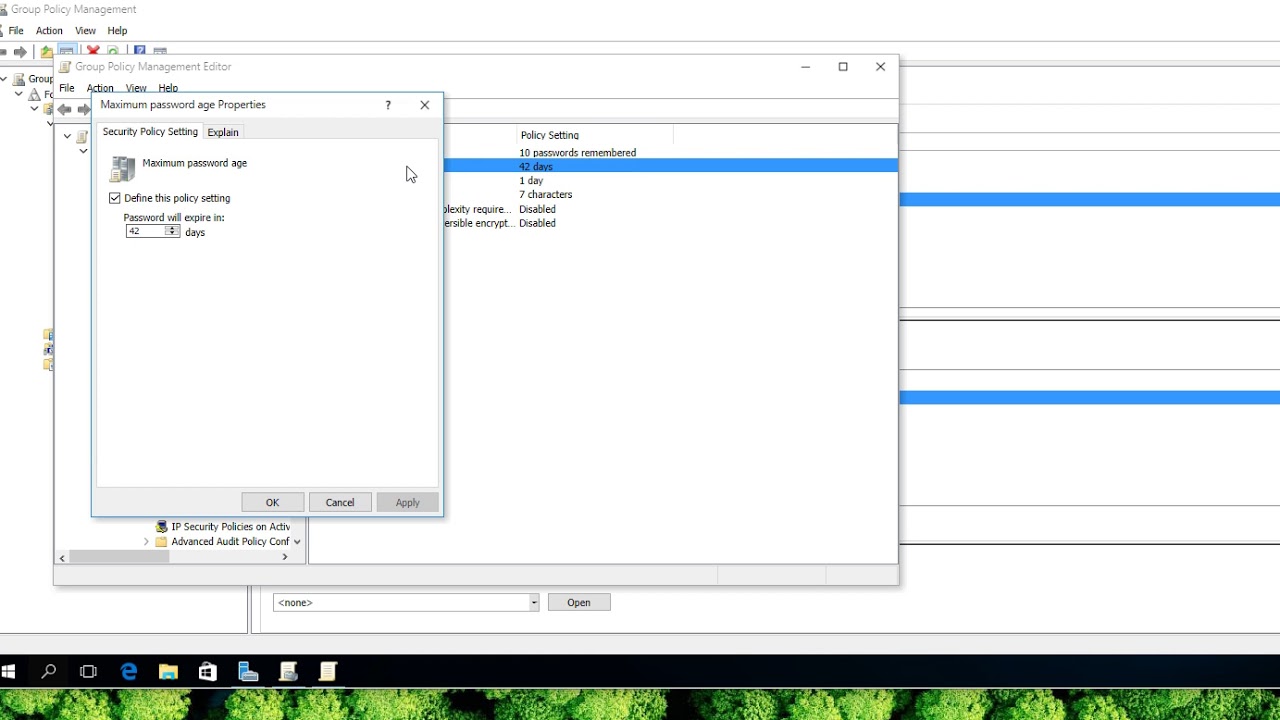Open Help menu in Group Policy Management
This screenshot has height=720, width=1280.
tap(118, 31)
